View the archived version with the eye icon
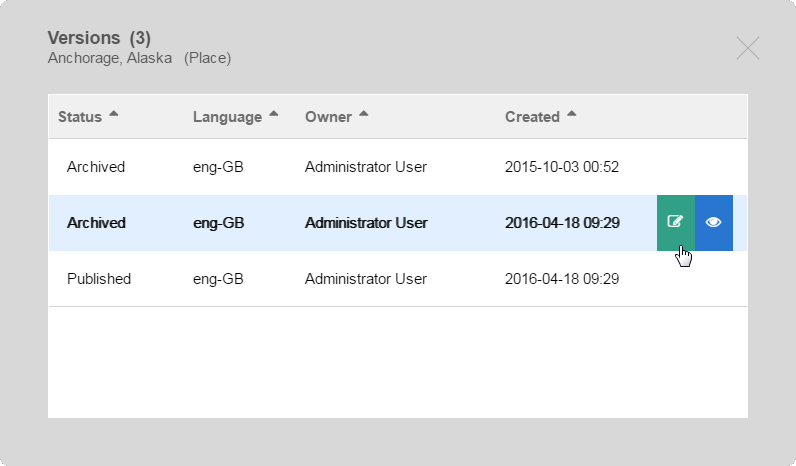This screenshot has width=796, height=466. point(714,223)
